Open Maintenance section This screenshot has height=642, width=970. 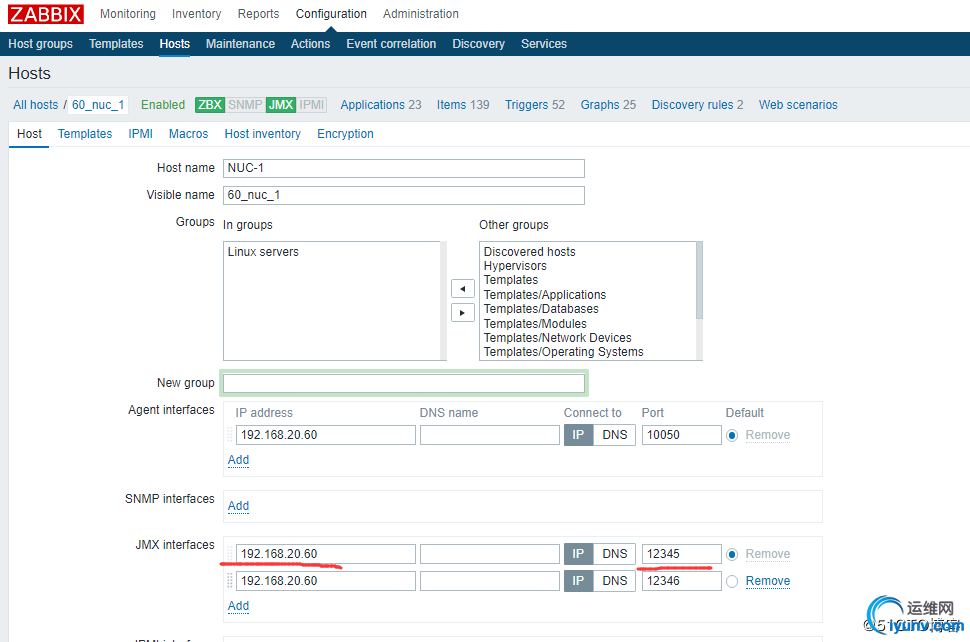[x=240, y=44]
